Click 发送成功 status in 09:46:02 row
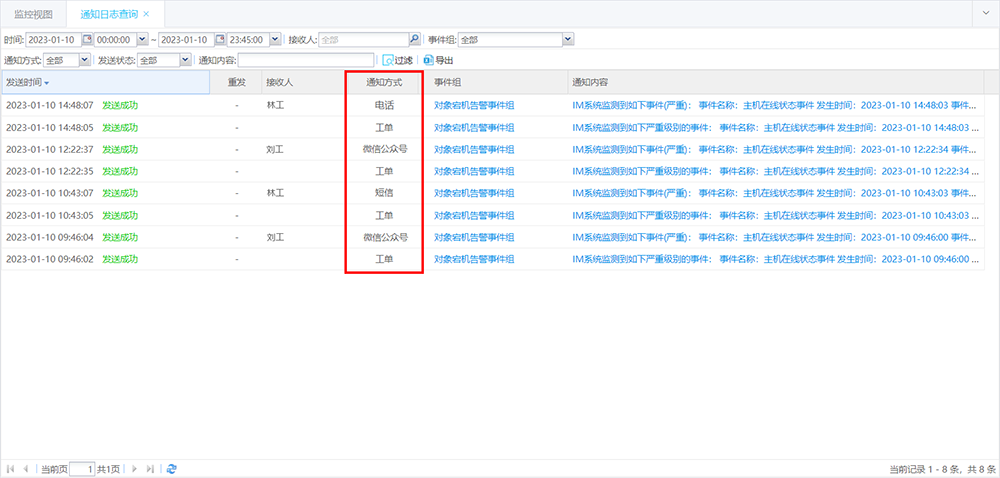 click(120, 259)
